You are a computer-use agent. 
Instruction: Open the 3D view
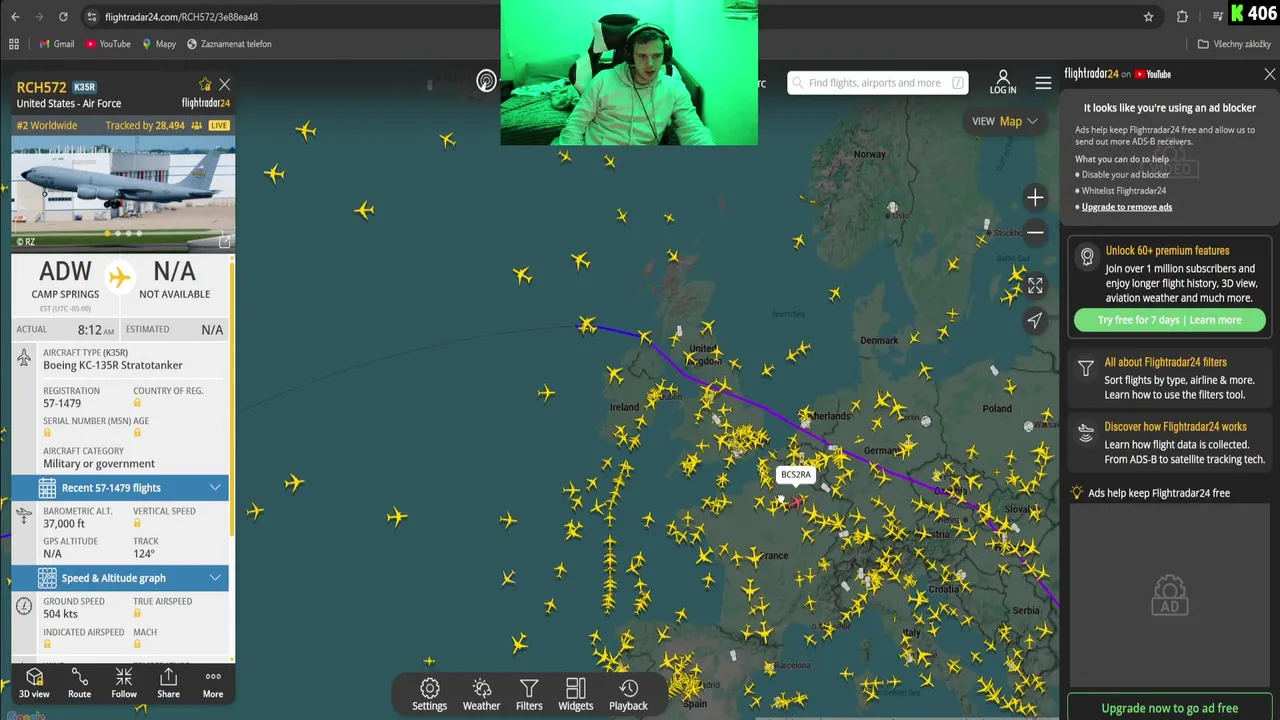34,684
